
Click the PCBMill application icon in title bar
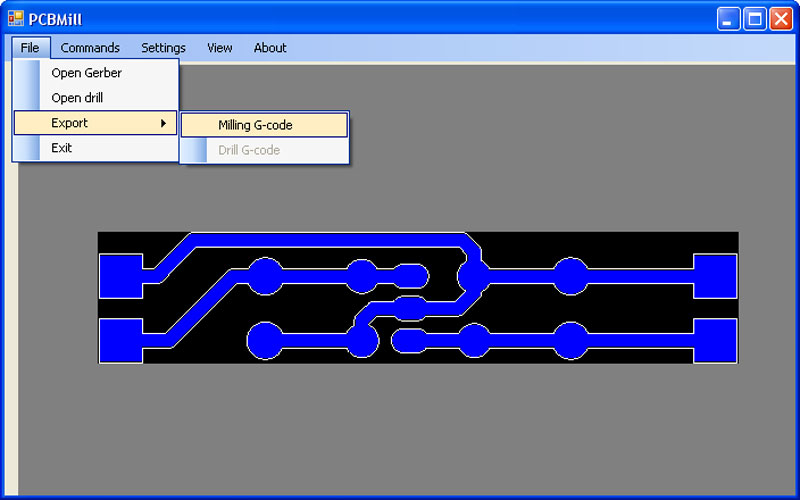pos(16,18)
